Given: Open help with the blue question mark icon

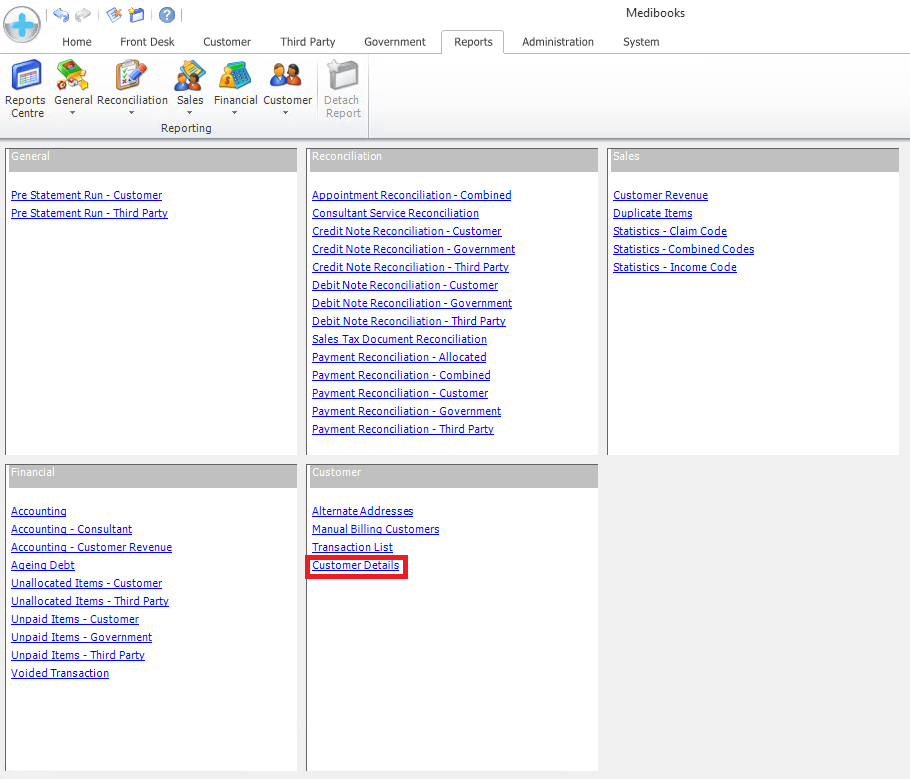Looking at the screenshot, I should pos(167,15).
